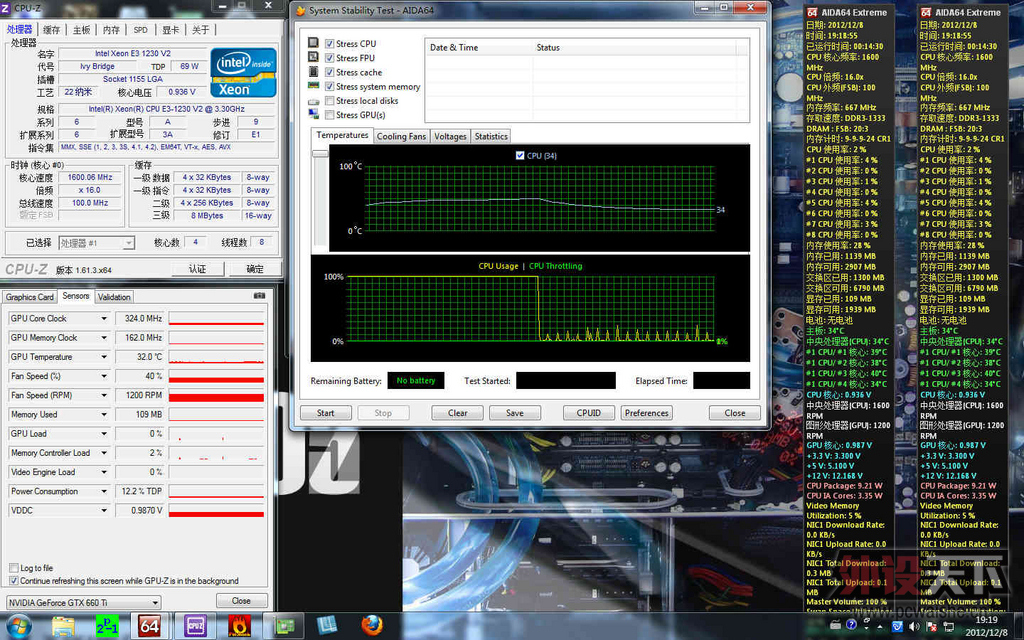Launch Firefox from the taskbar

(372, 625)
